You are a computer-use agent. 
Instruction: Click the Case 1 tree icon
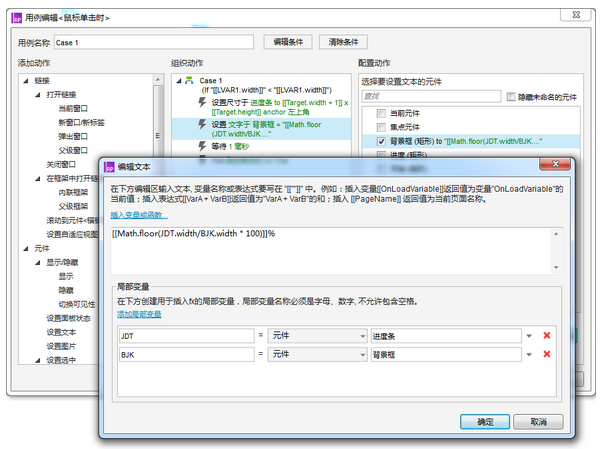pyautogui.click(x=189, y=80)
